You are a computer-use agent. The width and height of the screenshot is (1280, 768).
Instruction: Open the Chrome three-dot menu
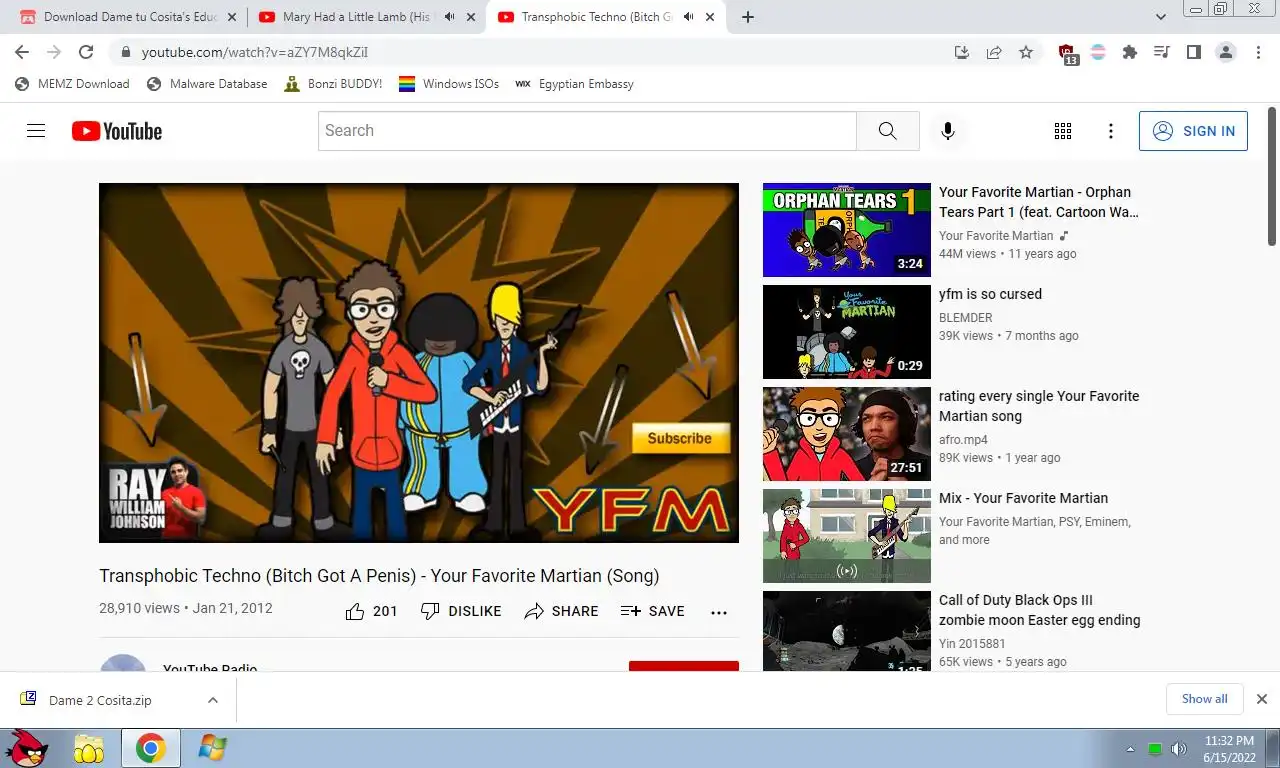(x=1258, y=52)
